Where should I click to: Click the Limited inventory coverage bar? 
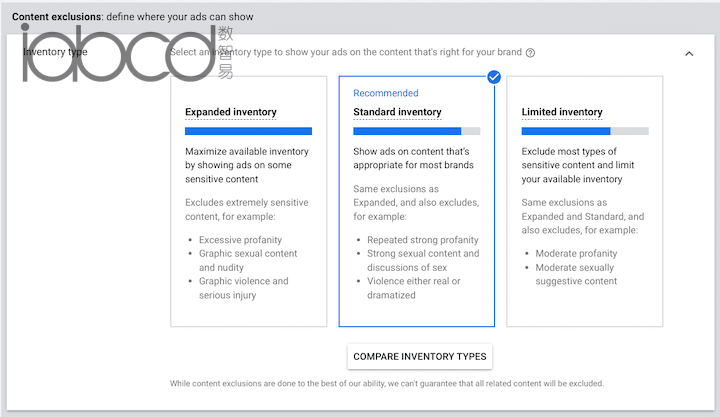(585, 131)
